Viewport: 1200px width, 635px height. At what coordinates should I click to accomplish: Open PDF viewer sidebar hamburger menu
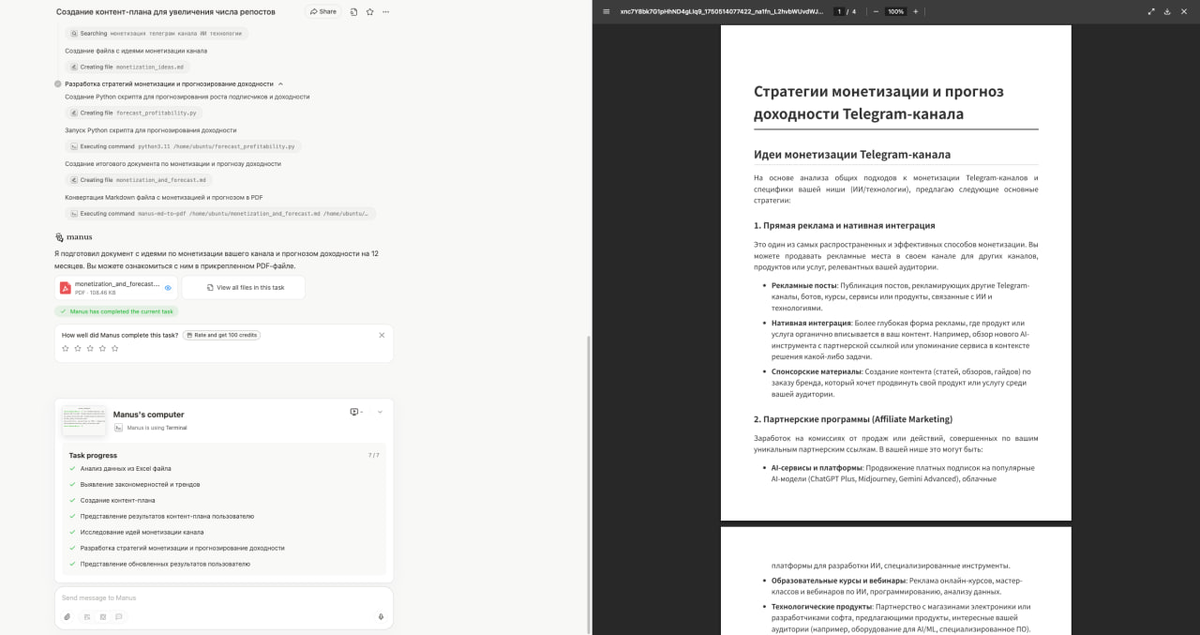coord(606,12)
